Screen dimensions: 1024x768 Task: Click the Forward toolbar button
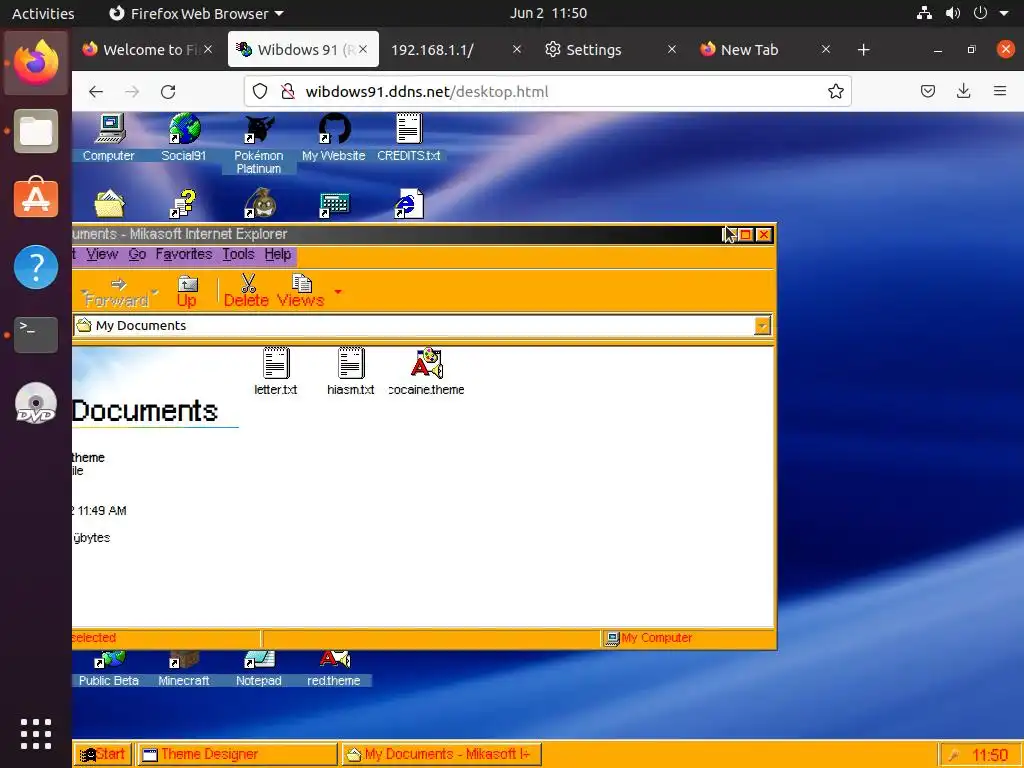pos(117,291)
